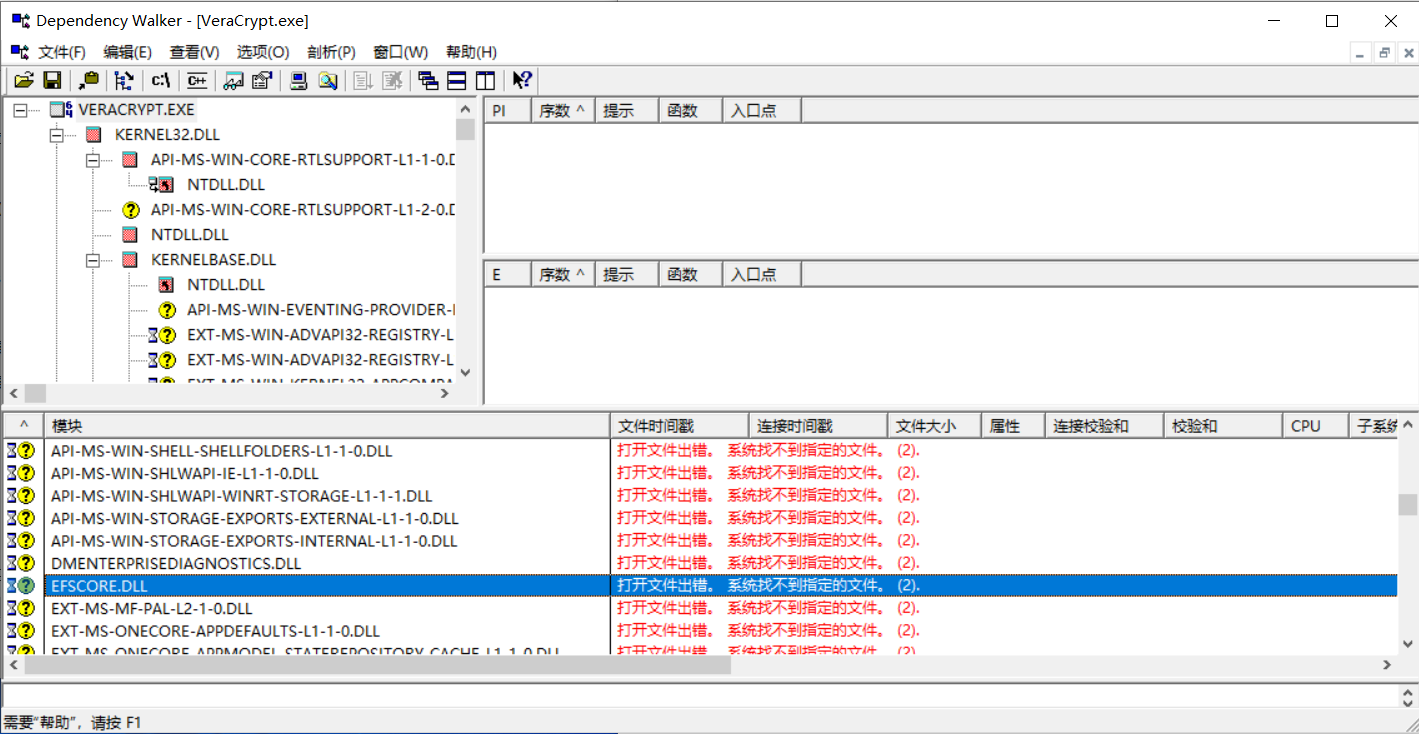Click the Copy toolbar icon

point(89,81)
